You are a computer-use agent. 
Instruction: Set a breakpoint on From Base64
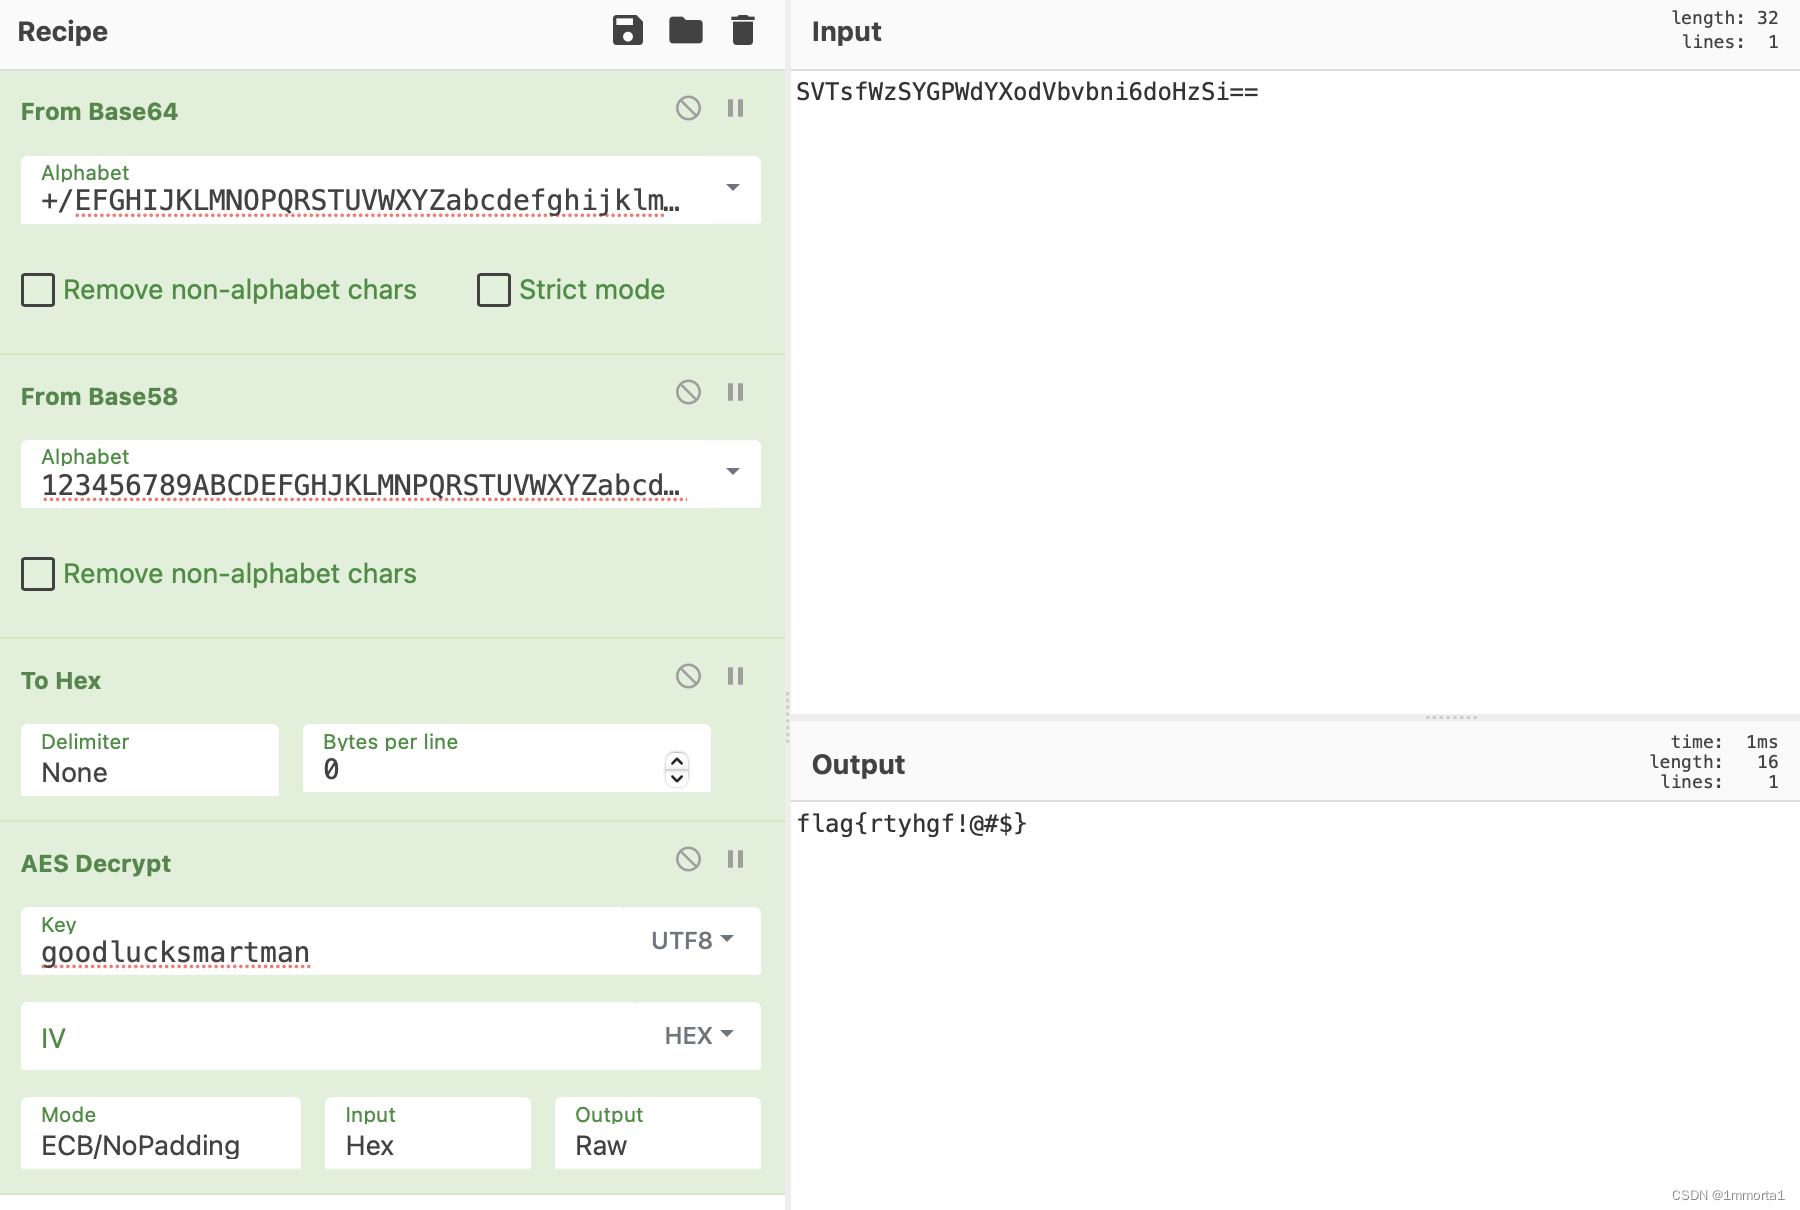(736, 108)
